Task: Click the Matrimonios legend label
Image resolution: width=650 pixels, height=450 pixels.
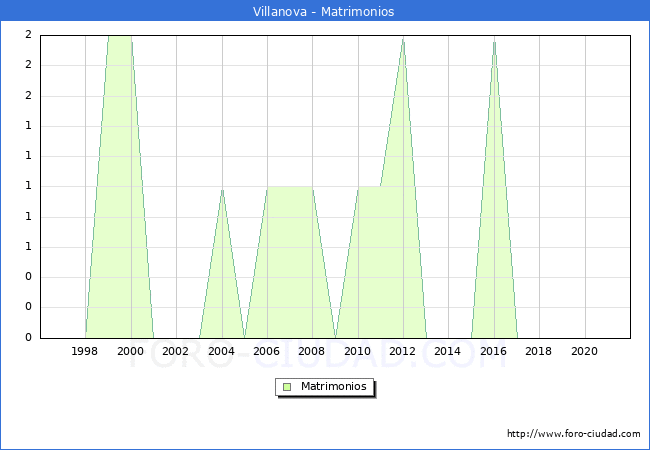Action: 334,386
